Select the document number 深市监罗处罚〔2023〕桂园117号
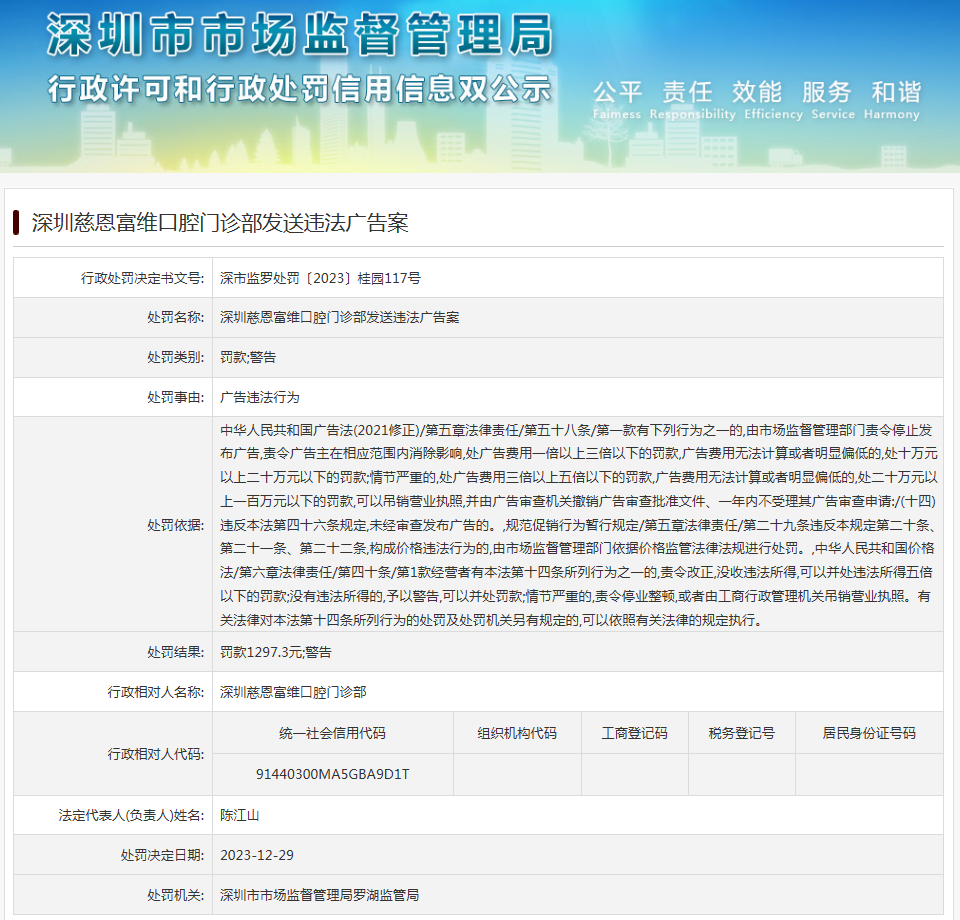Viewport: 960px width, 920px height. click(320, 278)
